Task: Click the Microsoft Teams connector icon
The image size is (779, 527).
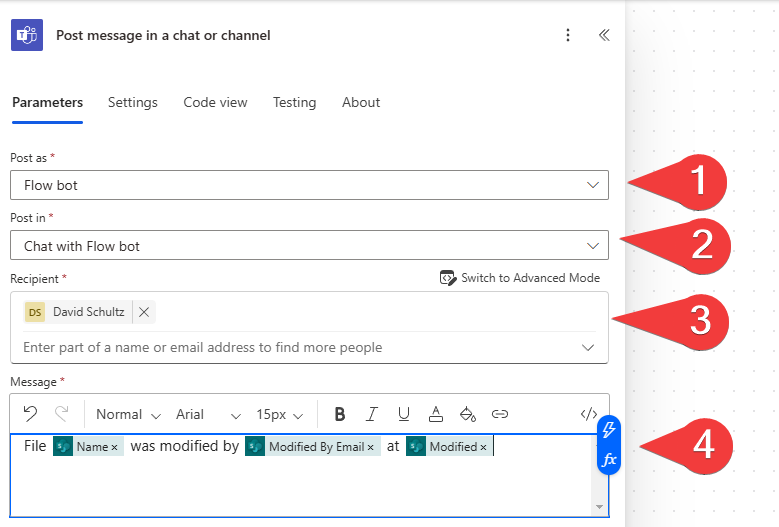Action: [27, 35]
